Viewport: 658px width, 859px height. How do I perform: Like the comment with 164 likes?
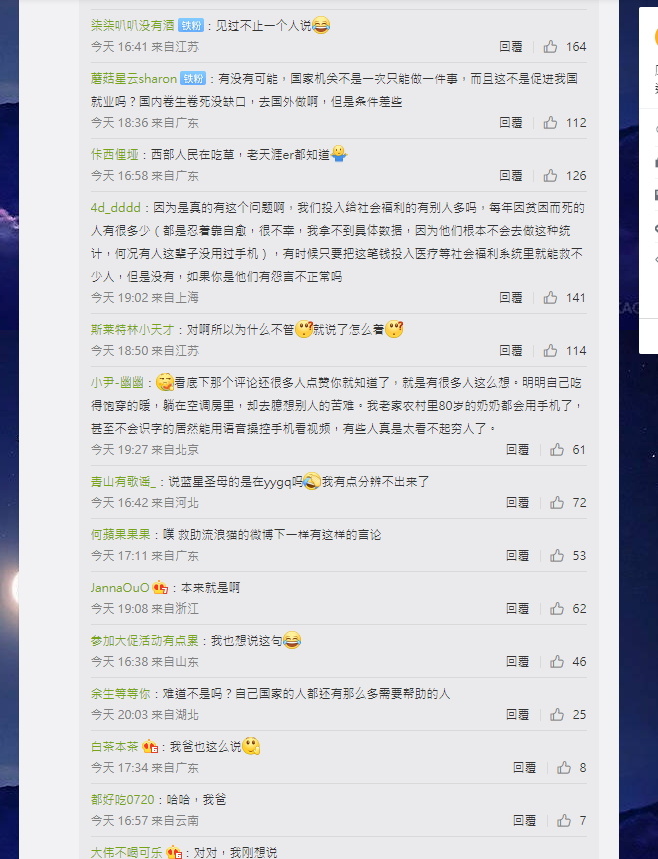pos(551,47)
